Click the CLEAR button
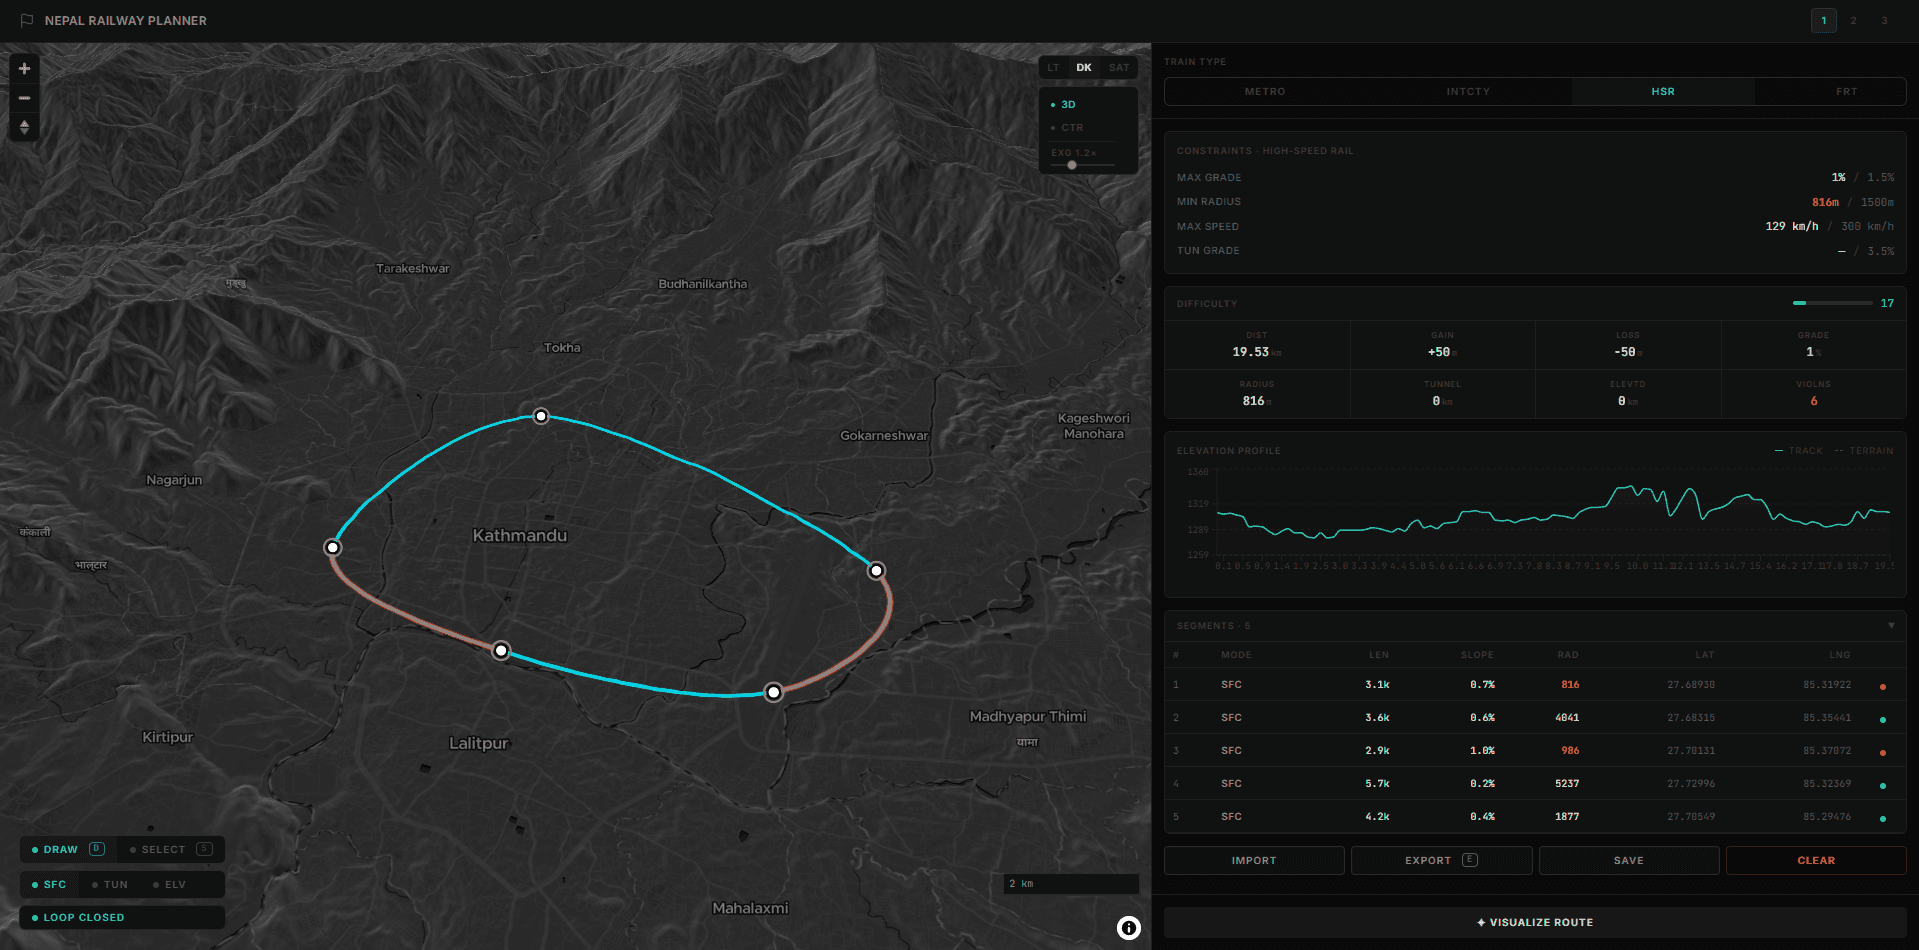Image resolution: width=1919 pixels, height=950 pixels. point(1815,861)
